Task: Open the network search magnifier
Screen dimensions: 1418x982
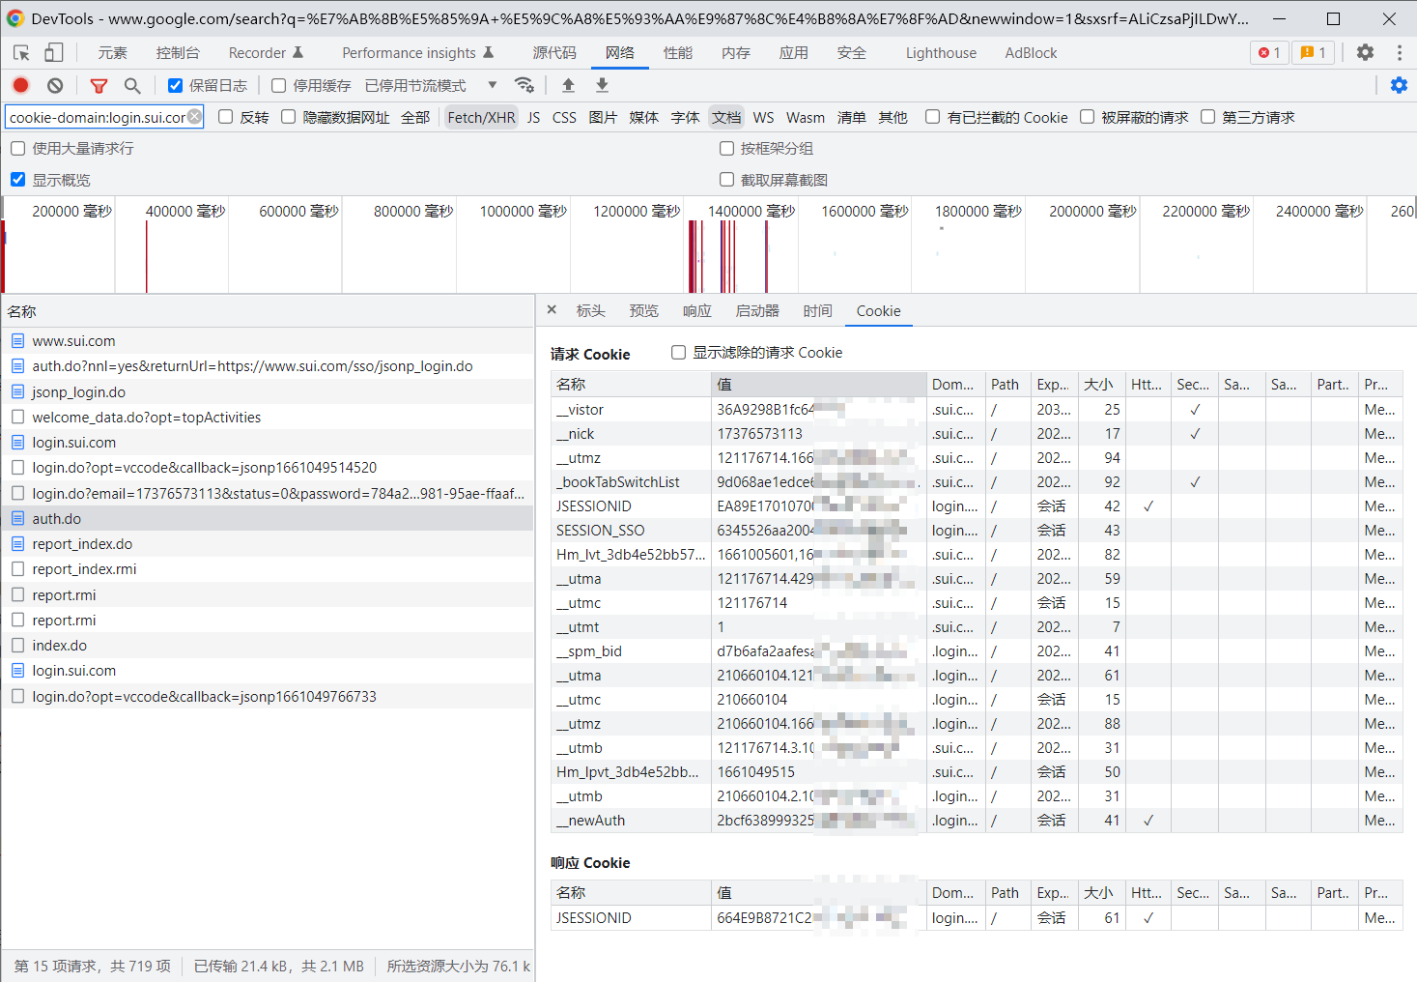Action: pos(132,86)
